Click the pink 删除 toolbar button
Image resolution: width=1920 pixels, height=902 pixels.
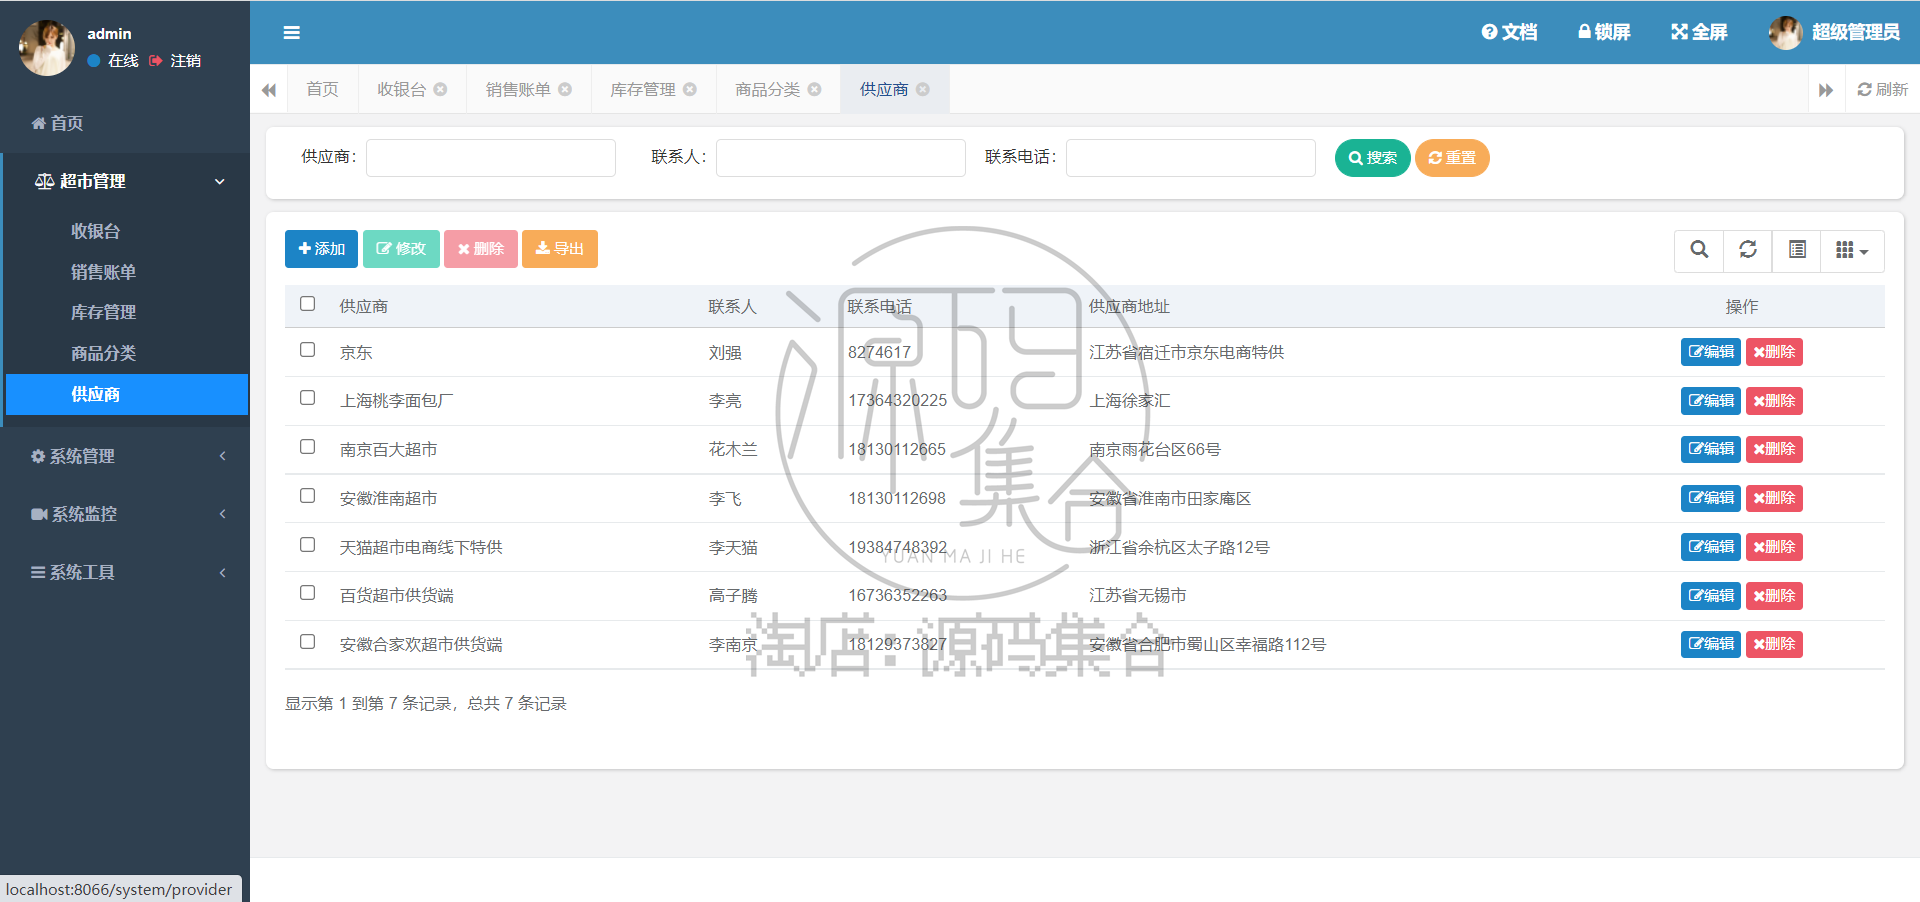[481, 249]
